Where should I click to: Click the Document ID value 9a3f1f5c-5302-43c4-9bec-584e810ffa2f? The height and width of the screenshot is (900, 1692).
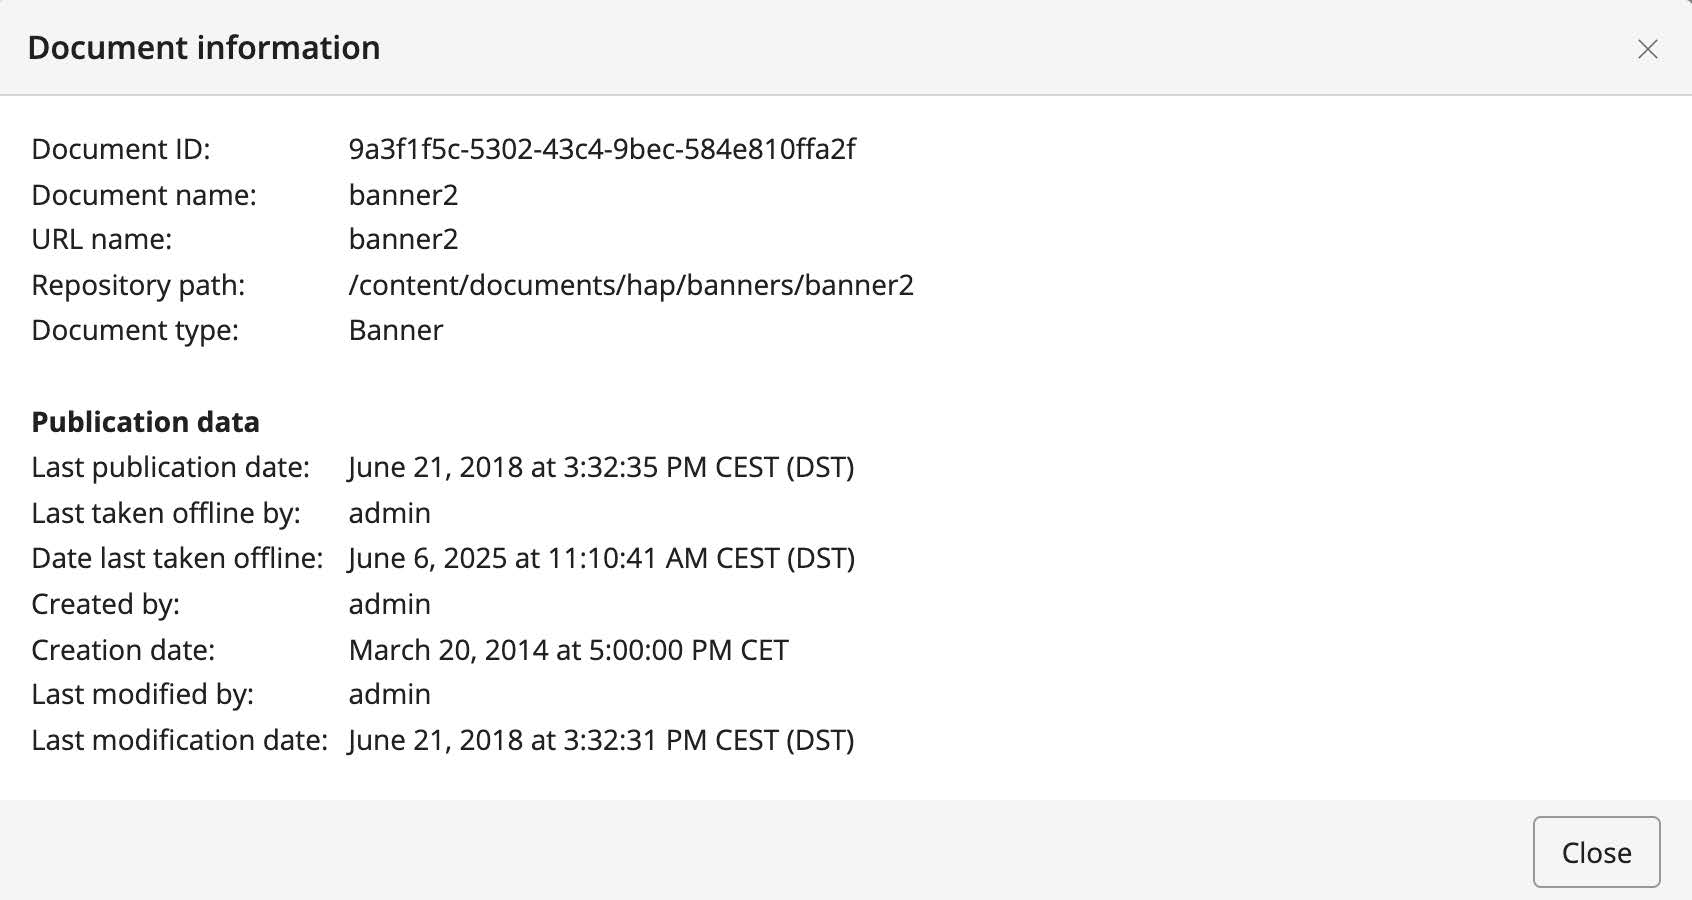tap(602, 149)
